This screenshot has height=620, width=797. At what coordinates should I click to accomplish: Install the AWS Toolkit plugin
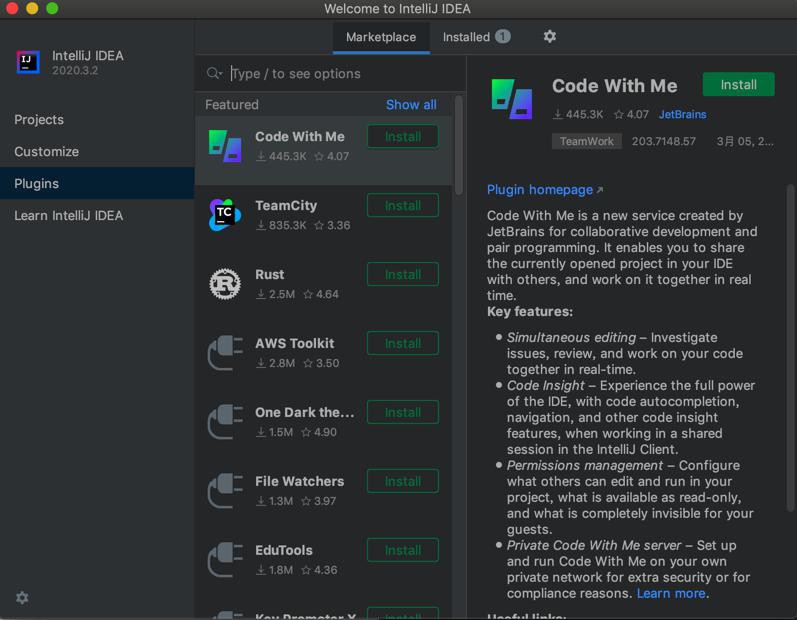[x=403, y=344]
